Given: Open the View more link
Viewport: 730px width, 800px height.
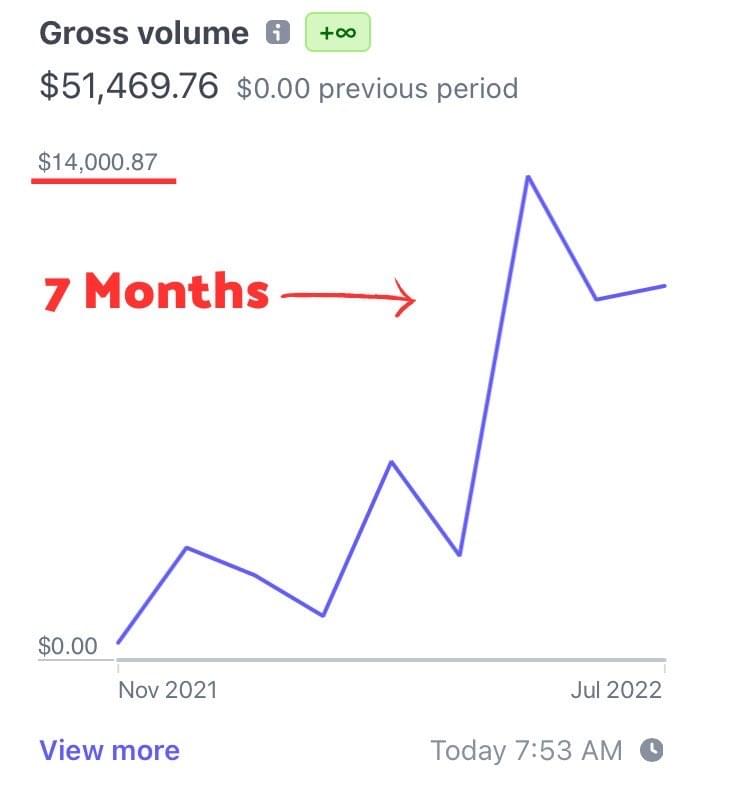Looking at the screenshot, I should pyautogui.click(x=109, y=750).
